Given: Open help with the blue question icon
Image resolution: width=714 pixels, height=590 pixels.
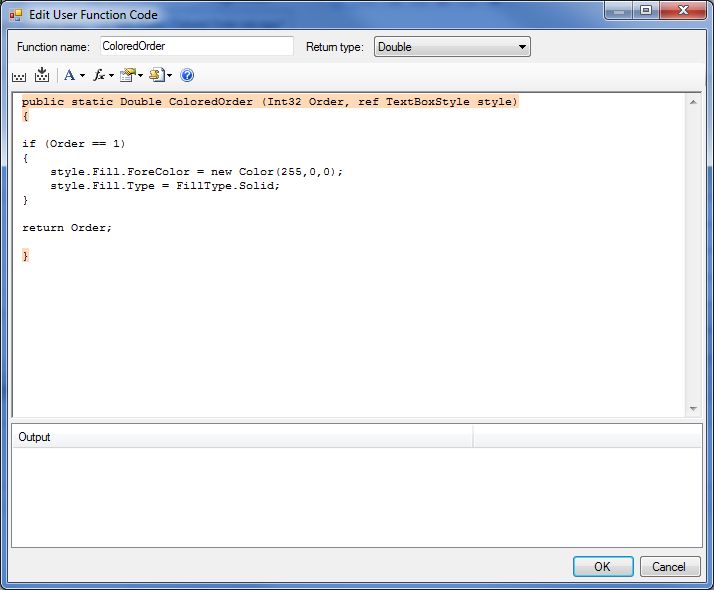Looking at the screenshot, I should pos(187,75).
